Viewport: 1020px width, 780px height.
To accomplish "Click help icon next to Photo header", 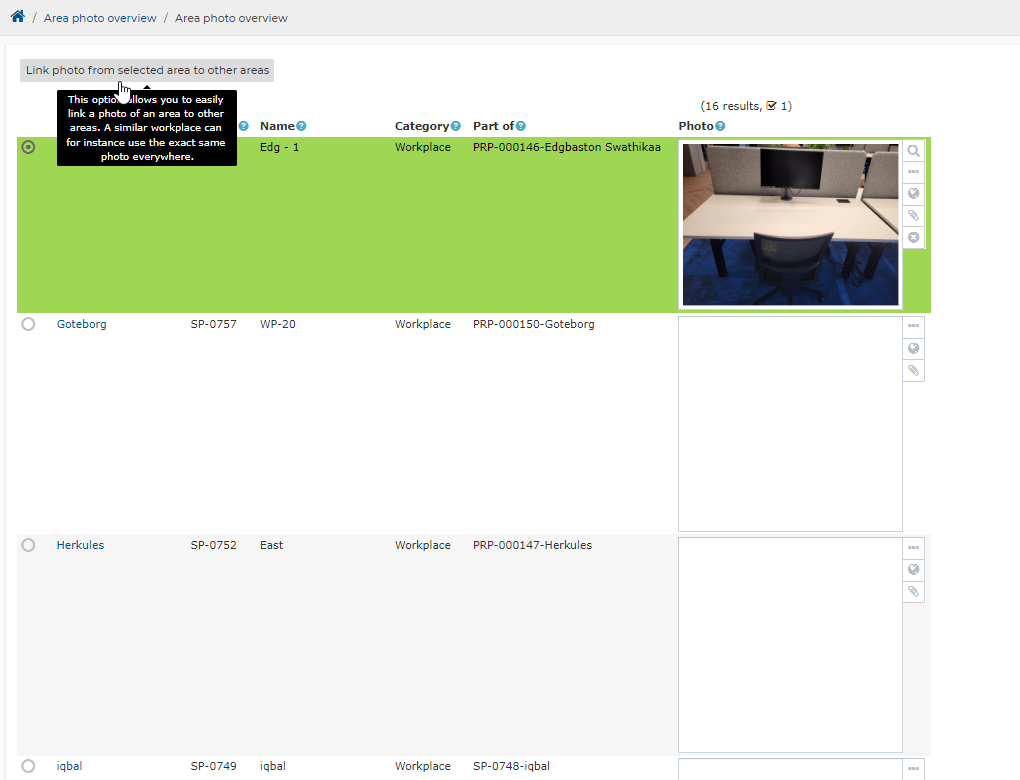I will click(x=720, y=126).
